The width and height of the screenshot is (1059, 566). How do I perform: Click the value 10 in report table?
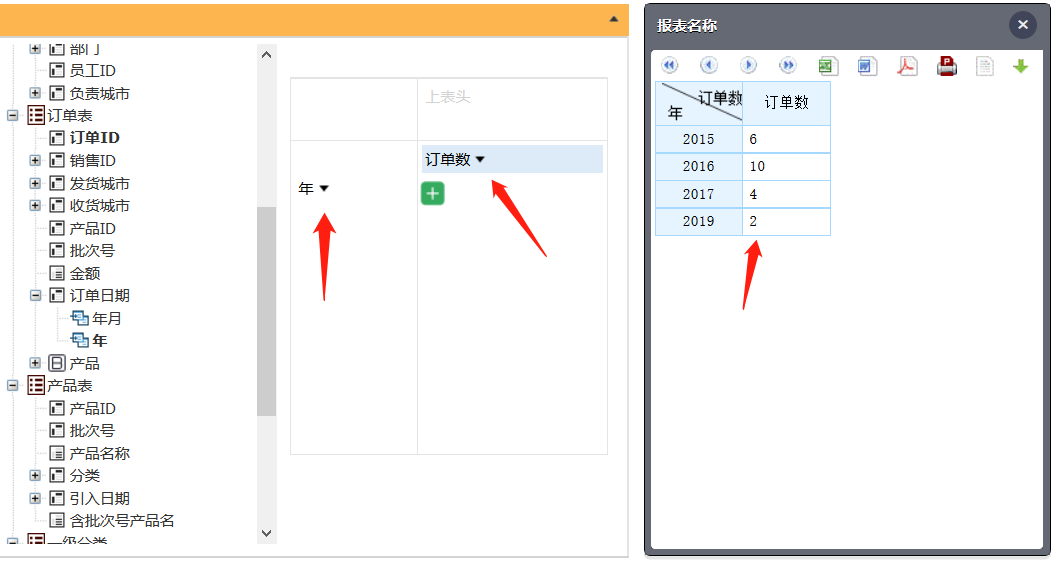pos(757,167)
